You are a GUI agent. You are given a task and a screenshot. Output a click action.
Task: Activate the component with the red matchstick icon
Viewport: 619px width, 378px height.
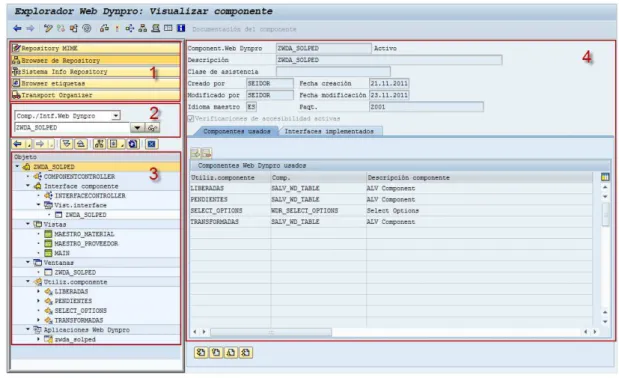click(x=117, y=28)
